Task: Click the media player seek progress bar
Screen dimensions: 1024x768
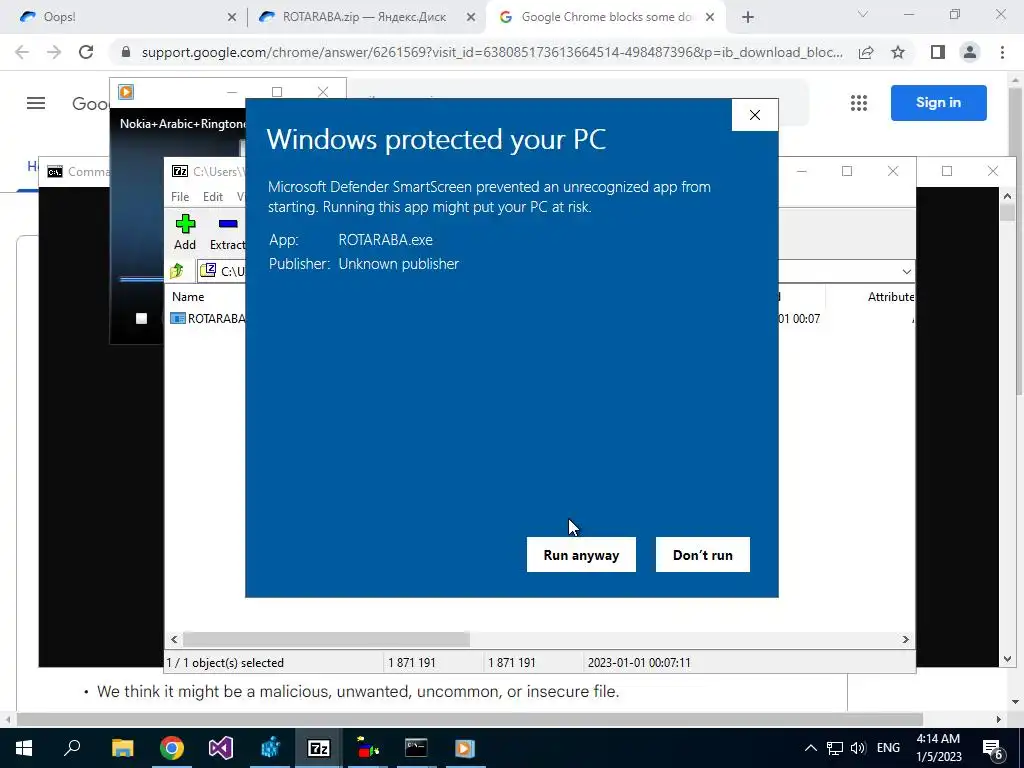Action: 141,279
